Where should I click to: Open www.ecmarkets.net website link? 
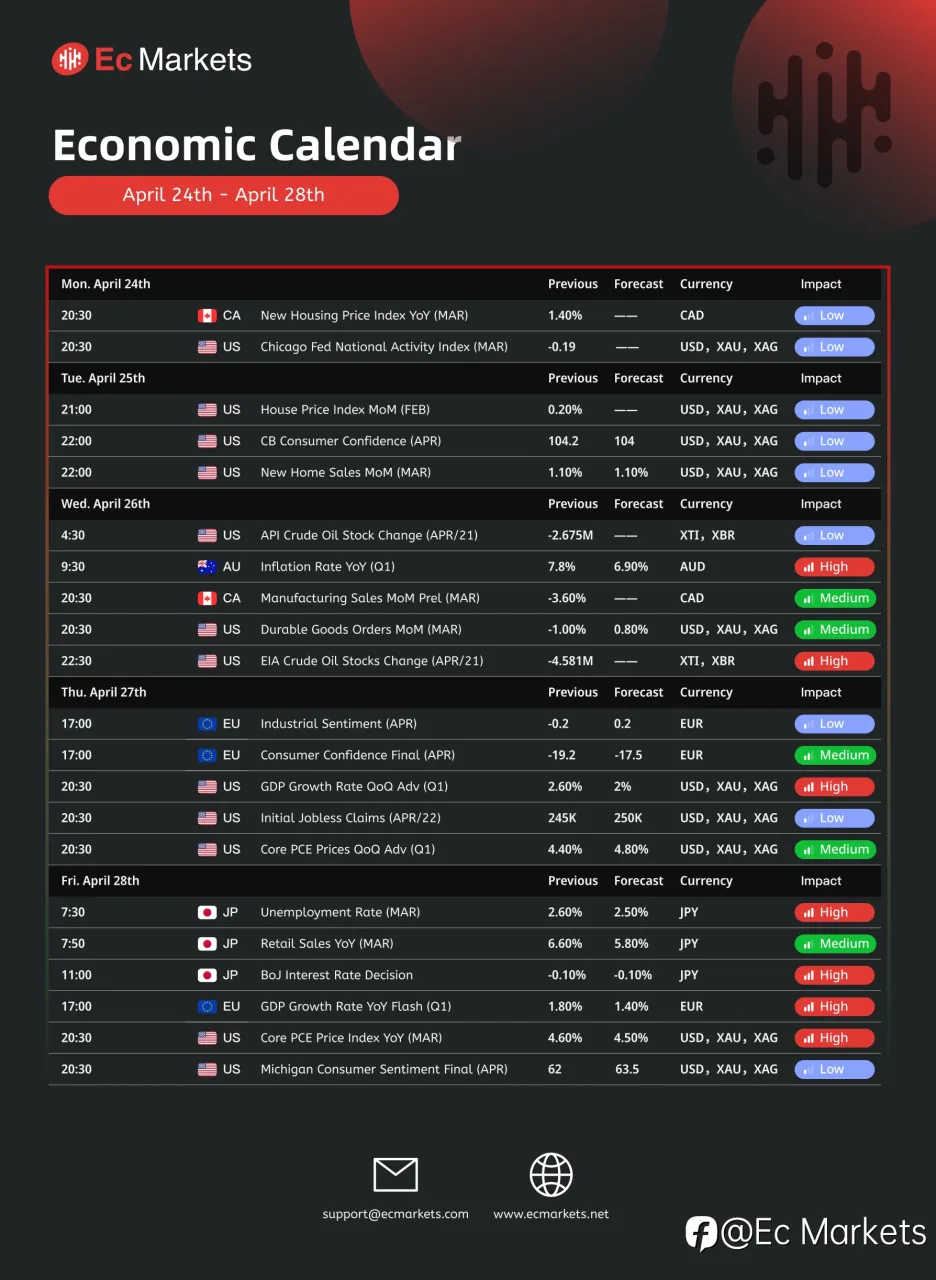(551, 1214)
